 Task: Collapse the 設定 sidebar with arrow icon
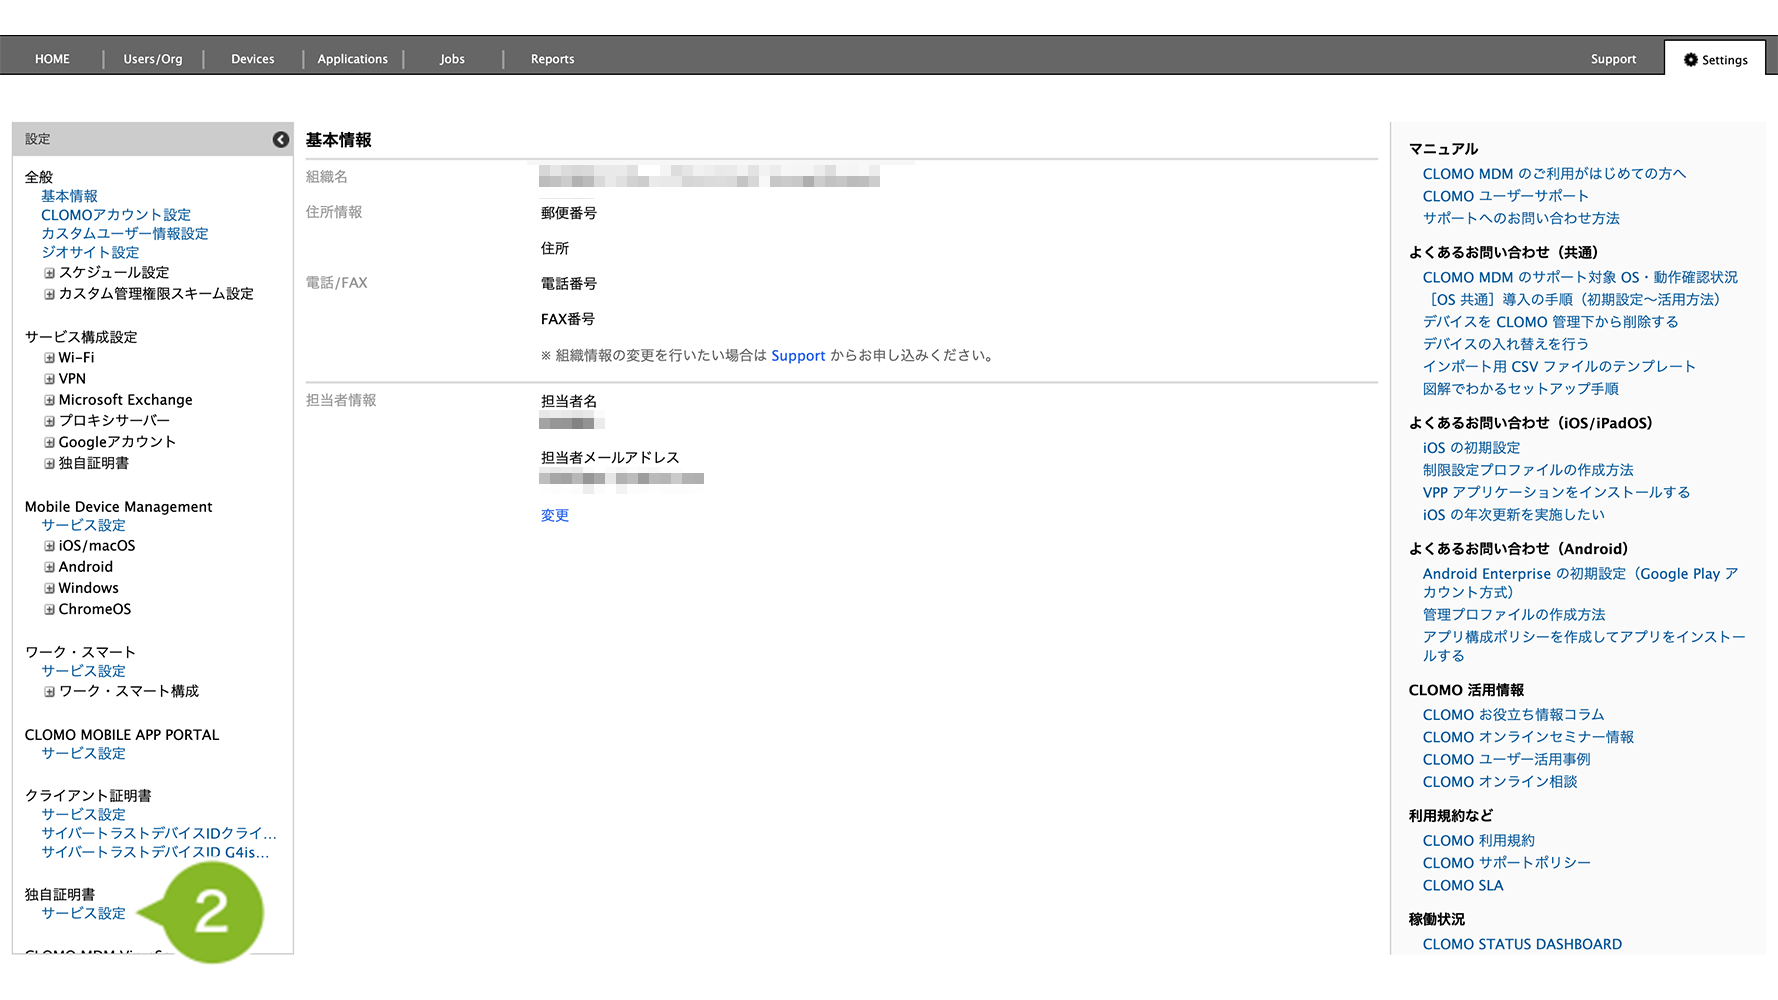(281, 140)
